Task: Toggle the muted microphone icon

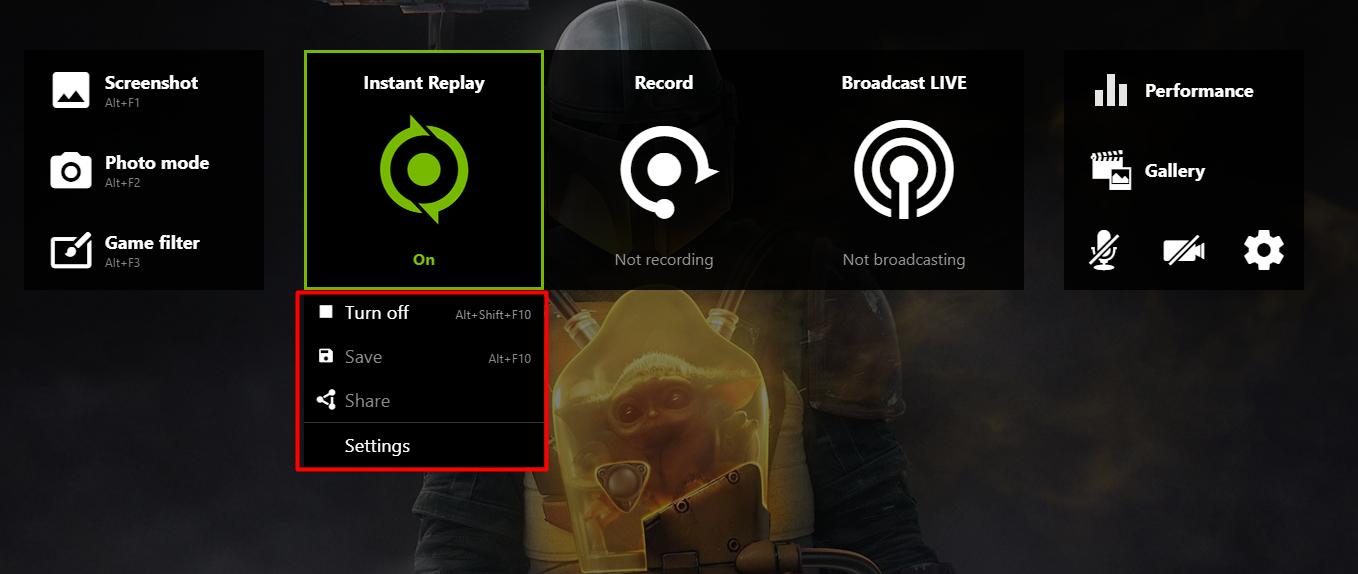Action: (x=1104, y=250)
